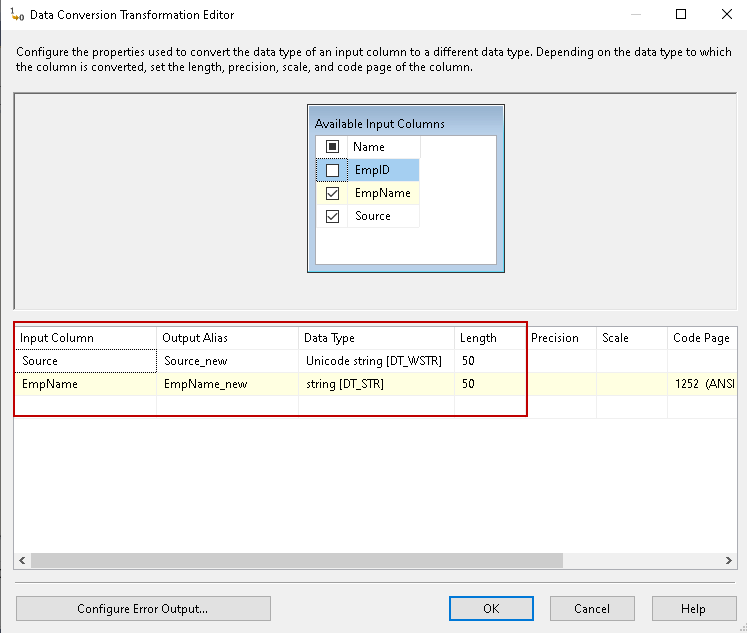This screenshot has width=747, height=633.
Task: Click the OK button
Action: pos(491,608)
